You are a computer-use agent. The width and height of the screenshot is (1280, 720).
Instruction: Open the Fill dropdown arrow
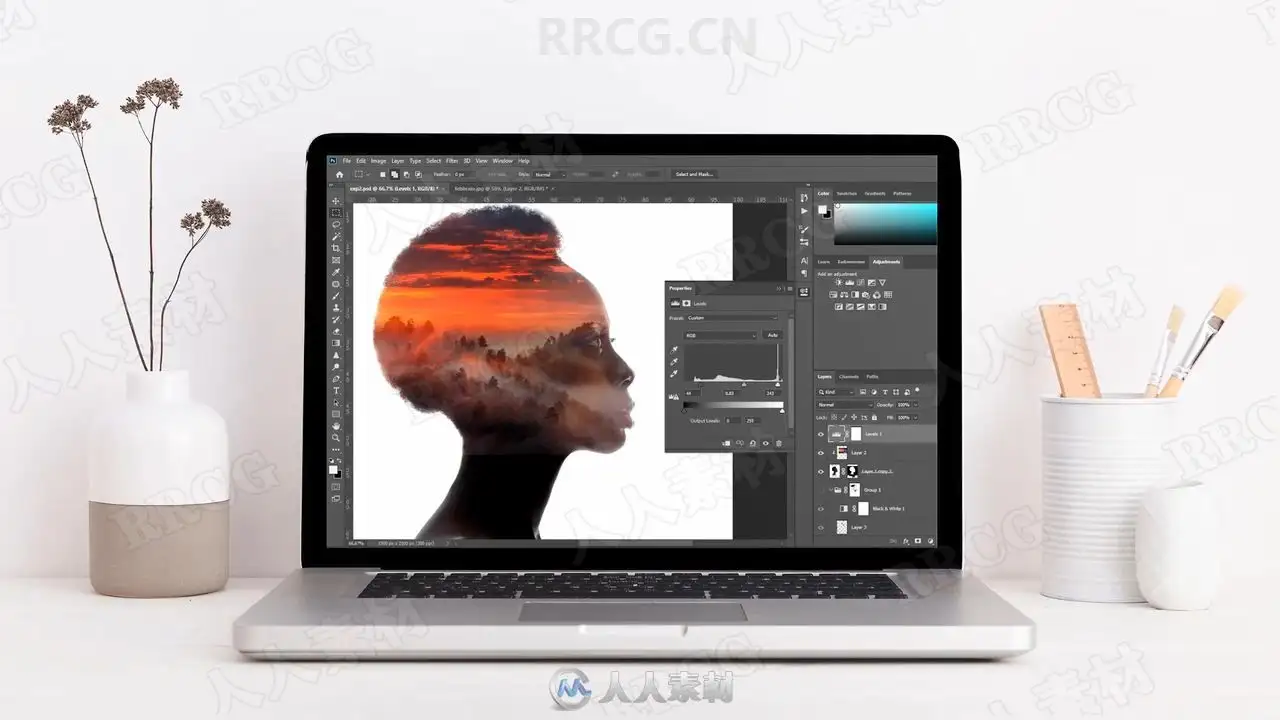click(x=916, y=418)
